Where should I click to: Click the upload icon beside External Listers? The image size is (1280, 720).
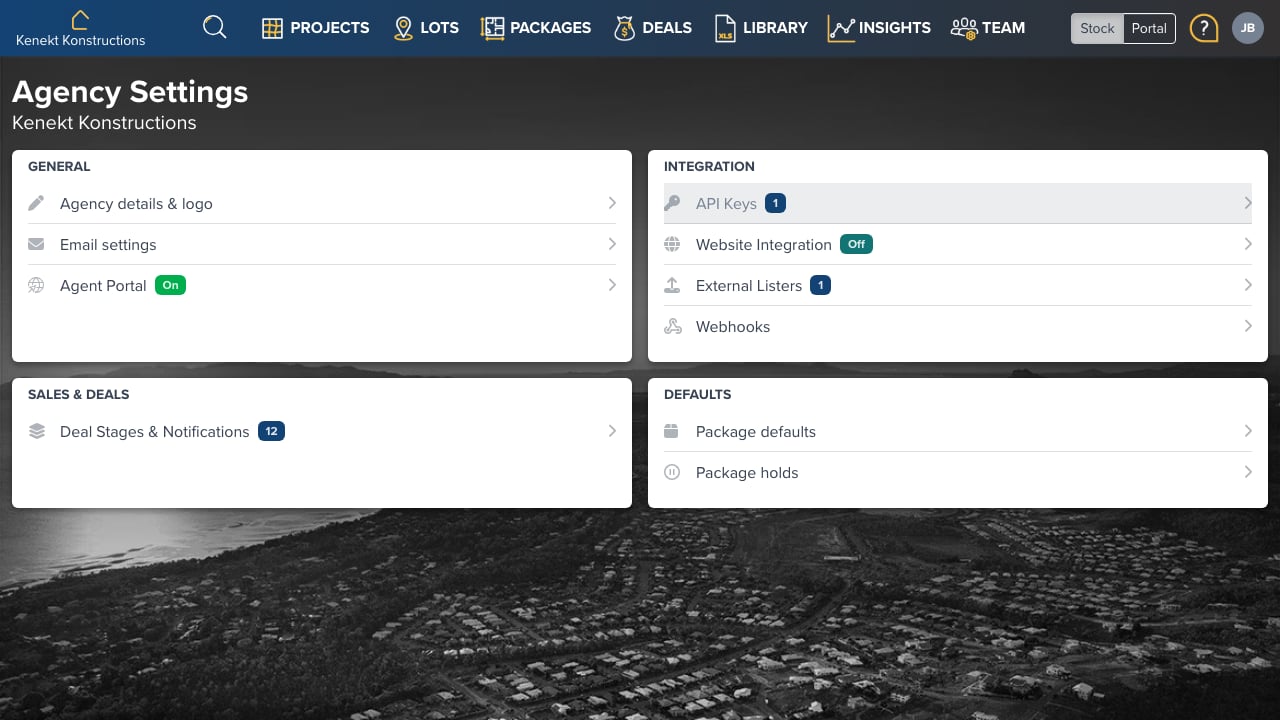point(672,285)
